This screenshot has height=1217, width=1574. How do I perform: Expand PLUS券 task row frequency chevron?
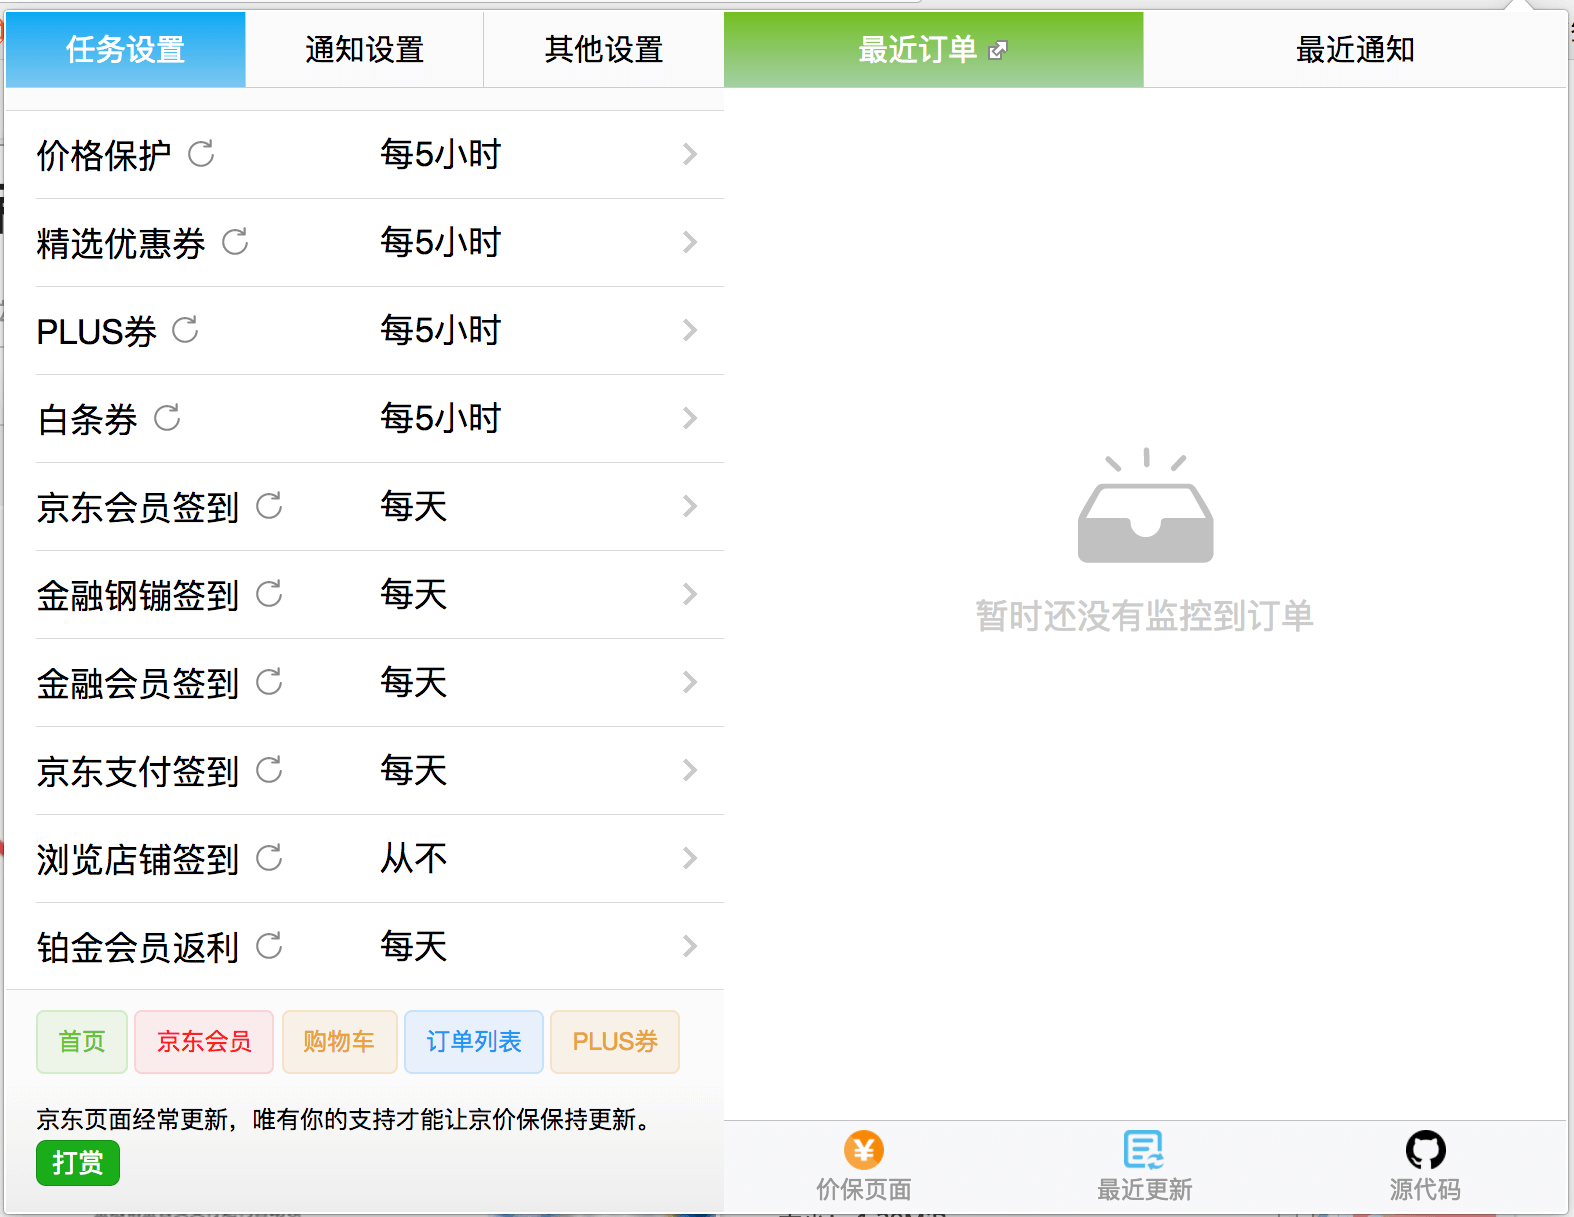(x=690, y=330)
